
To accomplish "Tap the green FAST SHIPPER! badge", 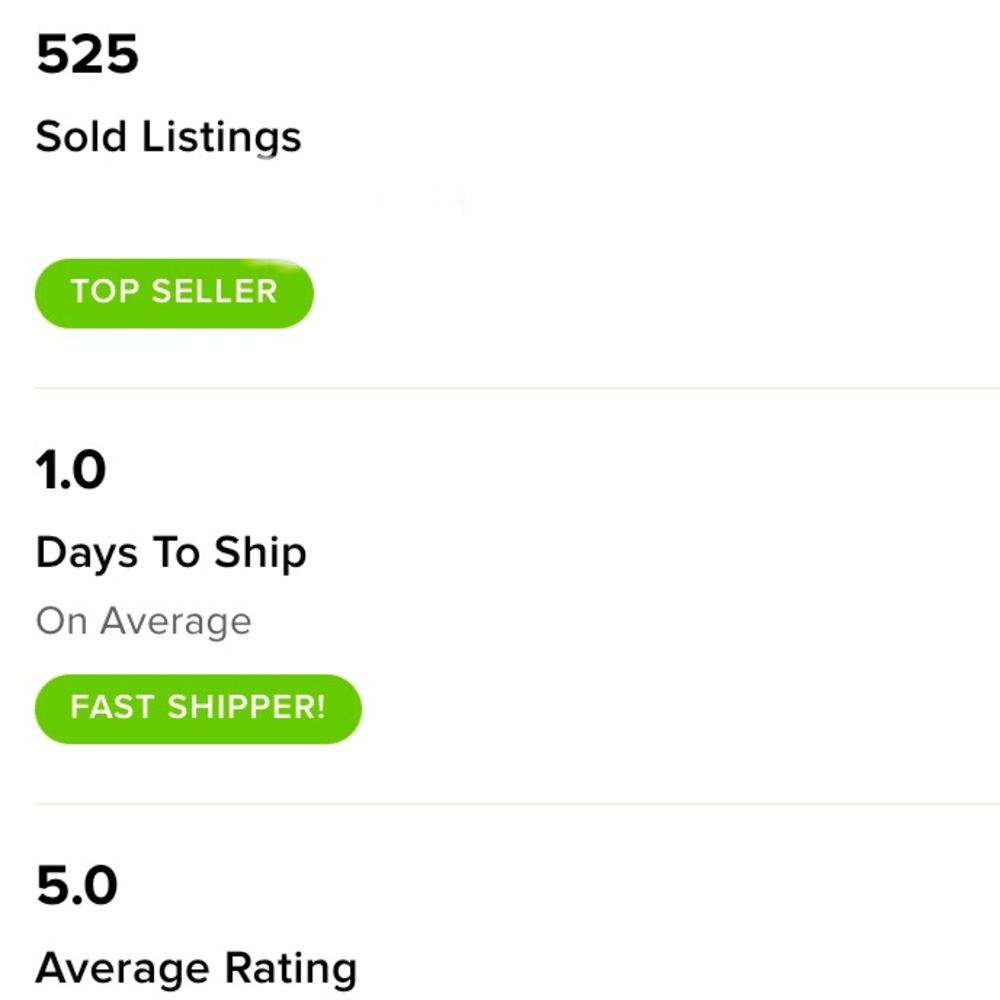I will [198, 709].
